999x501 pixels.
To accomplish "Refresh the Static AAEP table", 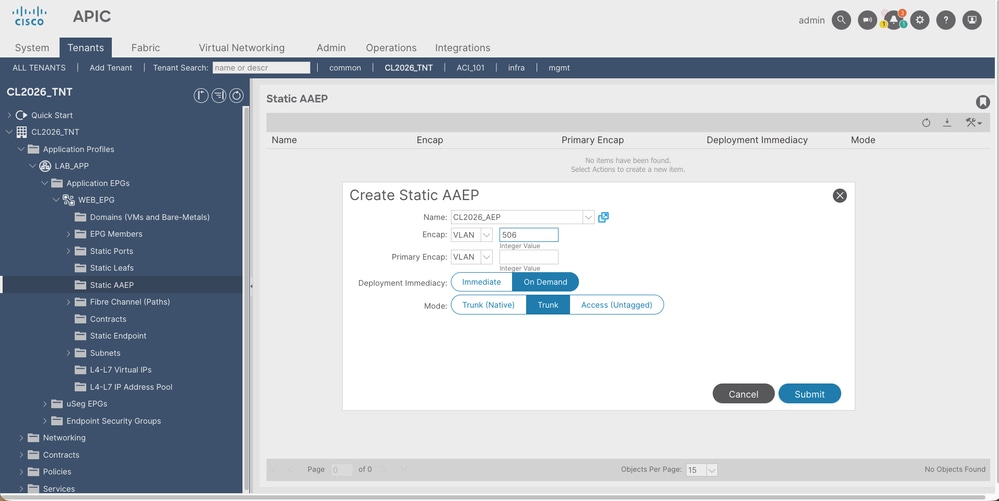I will tap(926, 122).
